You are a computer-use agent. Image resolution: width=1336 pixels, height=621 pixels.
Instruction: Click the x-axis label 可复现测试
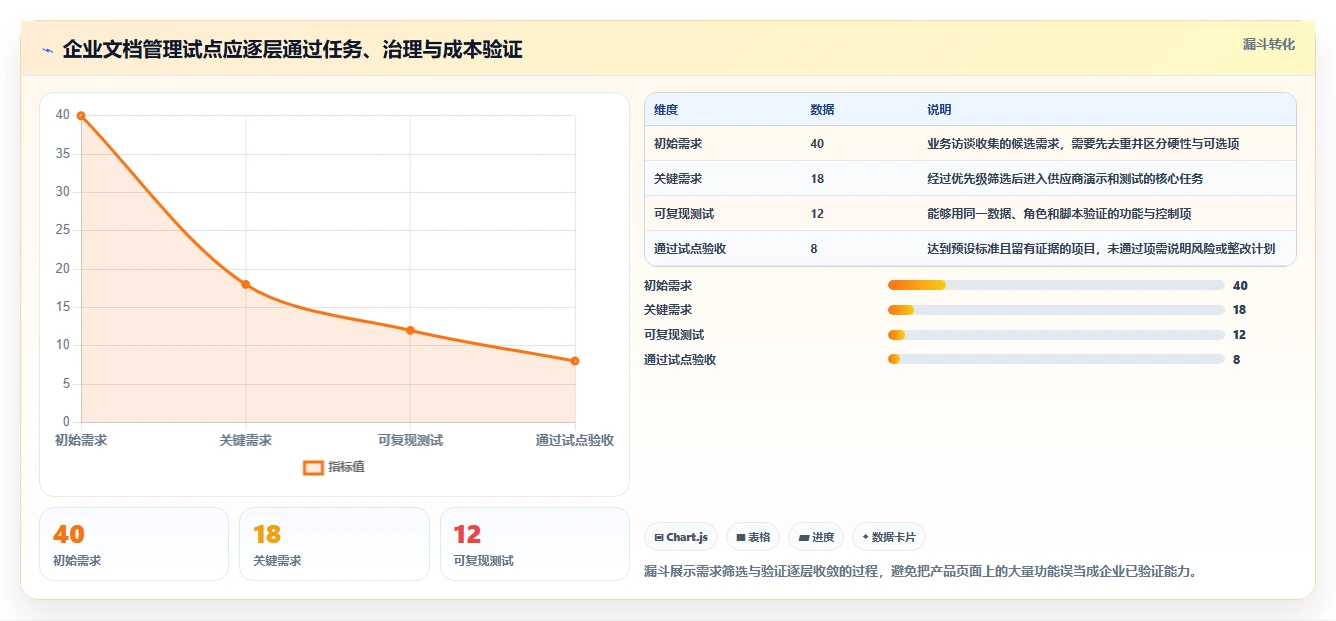(410, 440)
